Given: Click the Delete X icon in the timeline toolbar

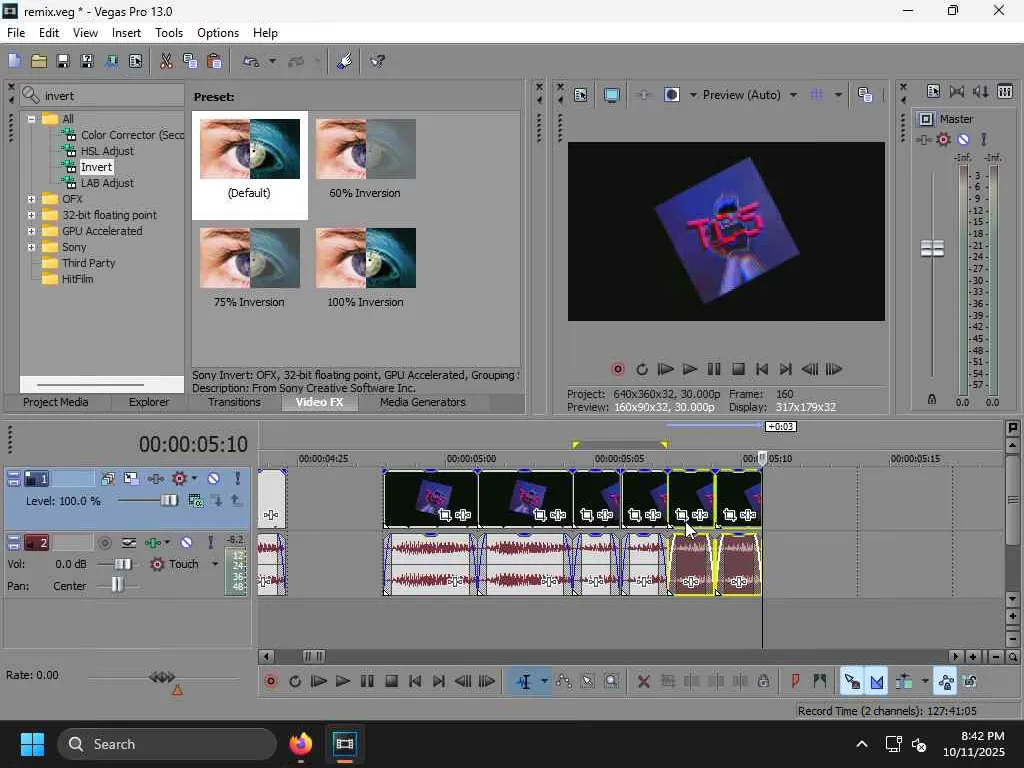Looking at the screenshot, I should 643,682.
